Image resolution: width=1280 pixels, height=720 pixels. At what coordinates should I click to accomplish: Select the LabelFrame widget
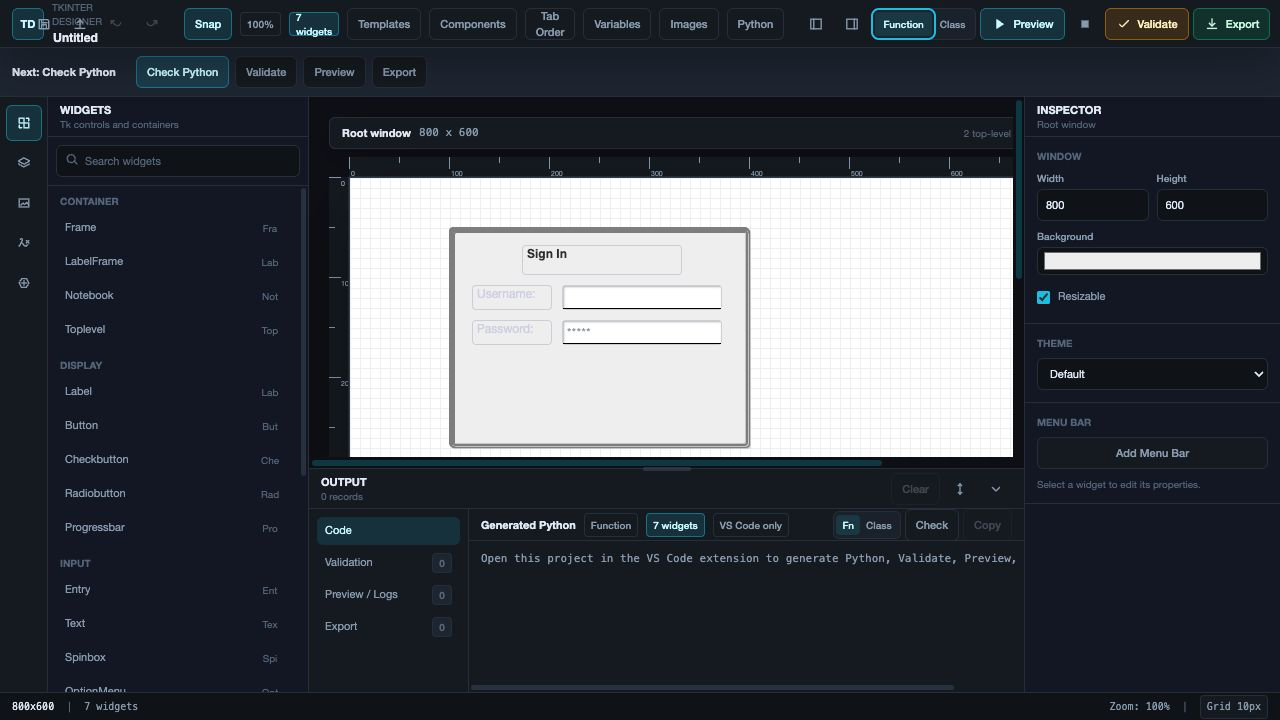[172, 262]
